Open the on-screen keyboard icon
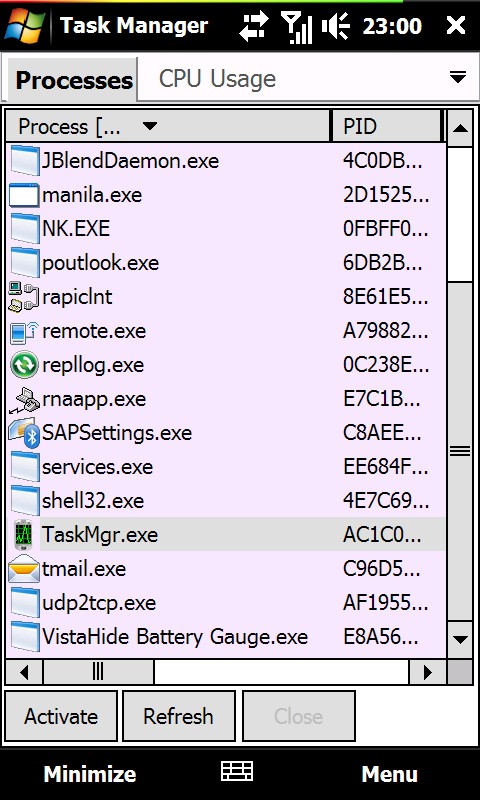This screenshot has width=480, height=800. click(237, 771)
